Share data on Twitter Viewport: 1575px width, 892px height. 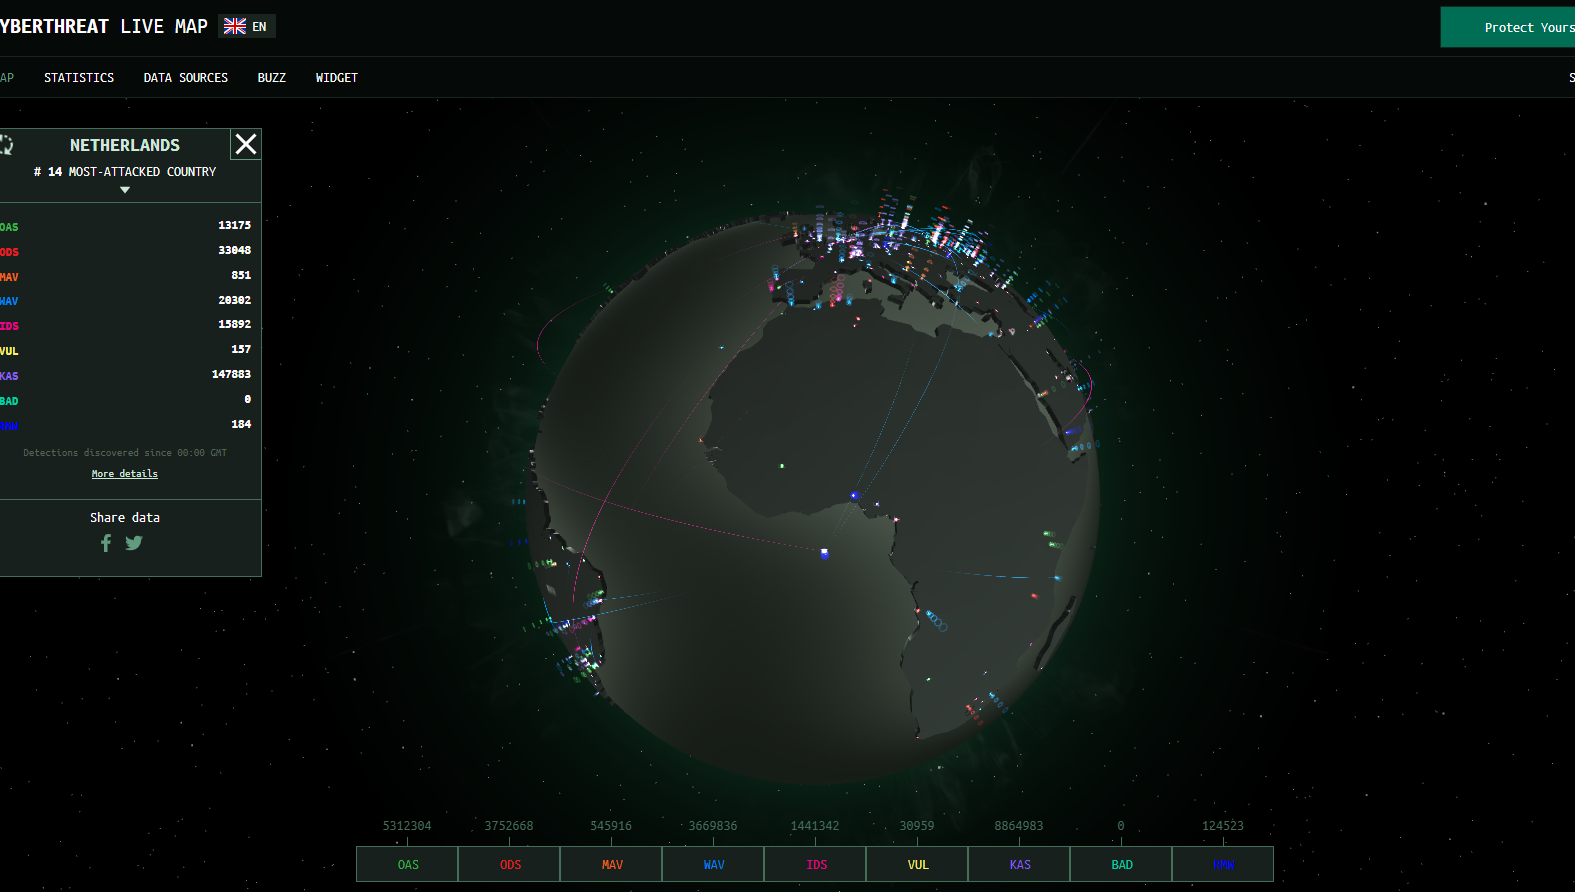coord(134,543)
